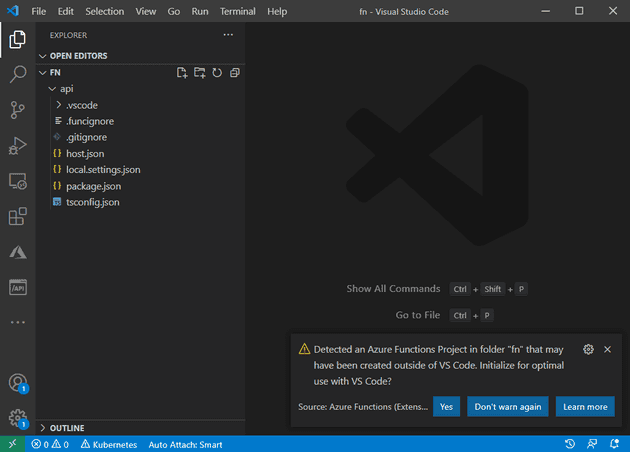This screenshot has height=452, width=630.
Task: Open the Source Control view
Action: pos(17,110)
